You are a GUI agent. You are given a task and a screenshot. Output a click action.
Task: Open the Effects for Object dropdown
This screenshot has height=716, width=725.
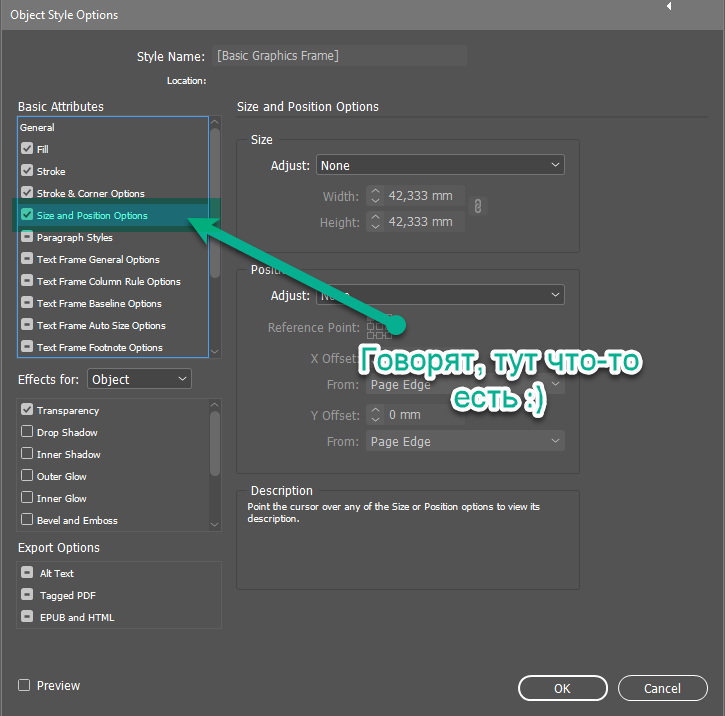click(139, 379)
